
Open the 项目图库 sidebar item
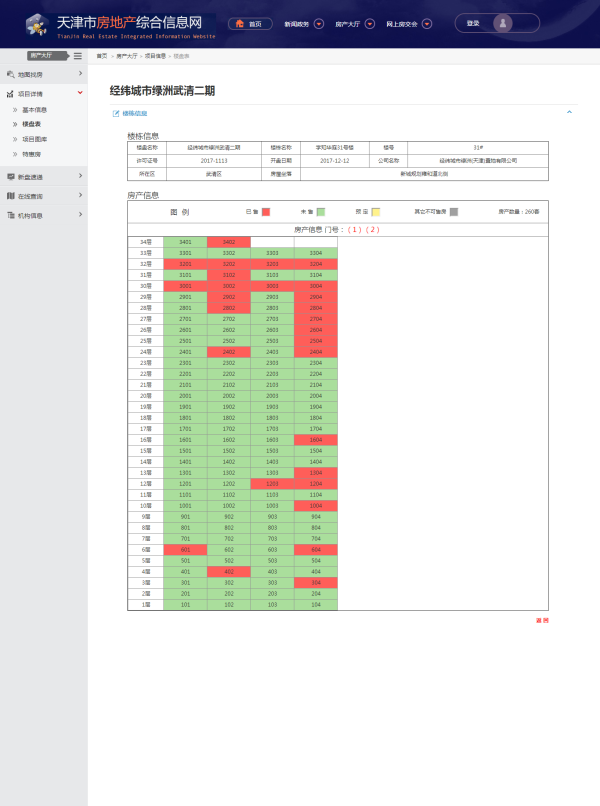(34, 139)
